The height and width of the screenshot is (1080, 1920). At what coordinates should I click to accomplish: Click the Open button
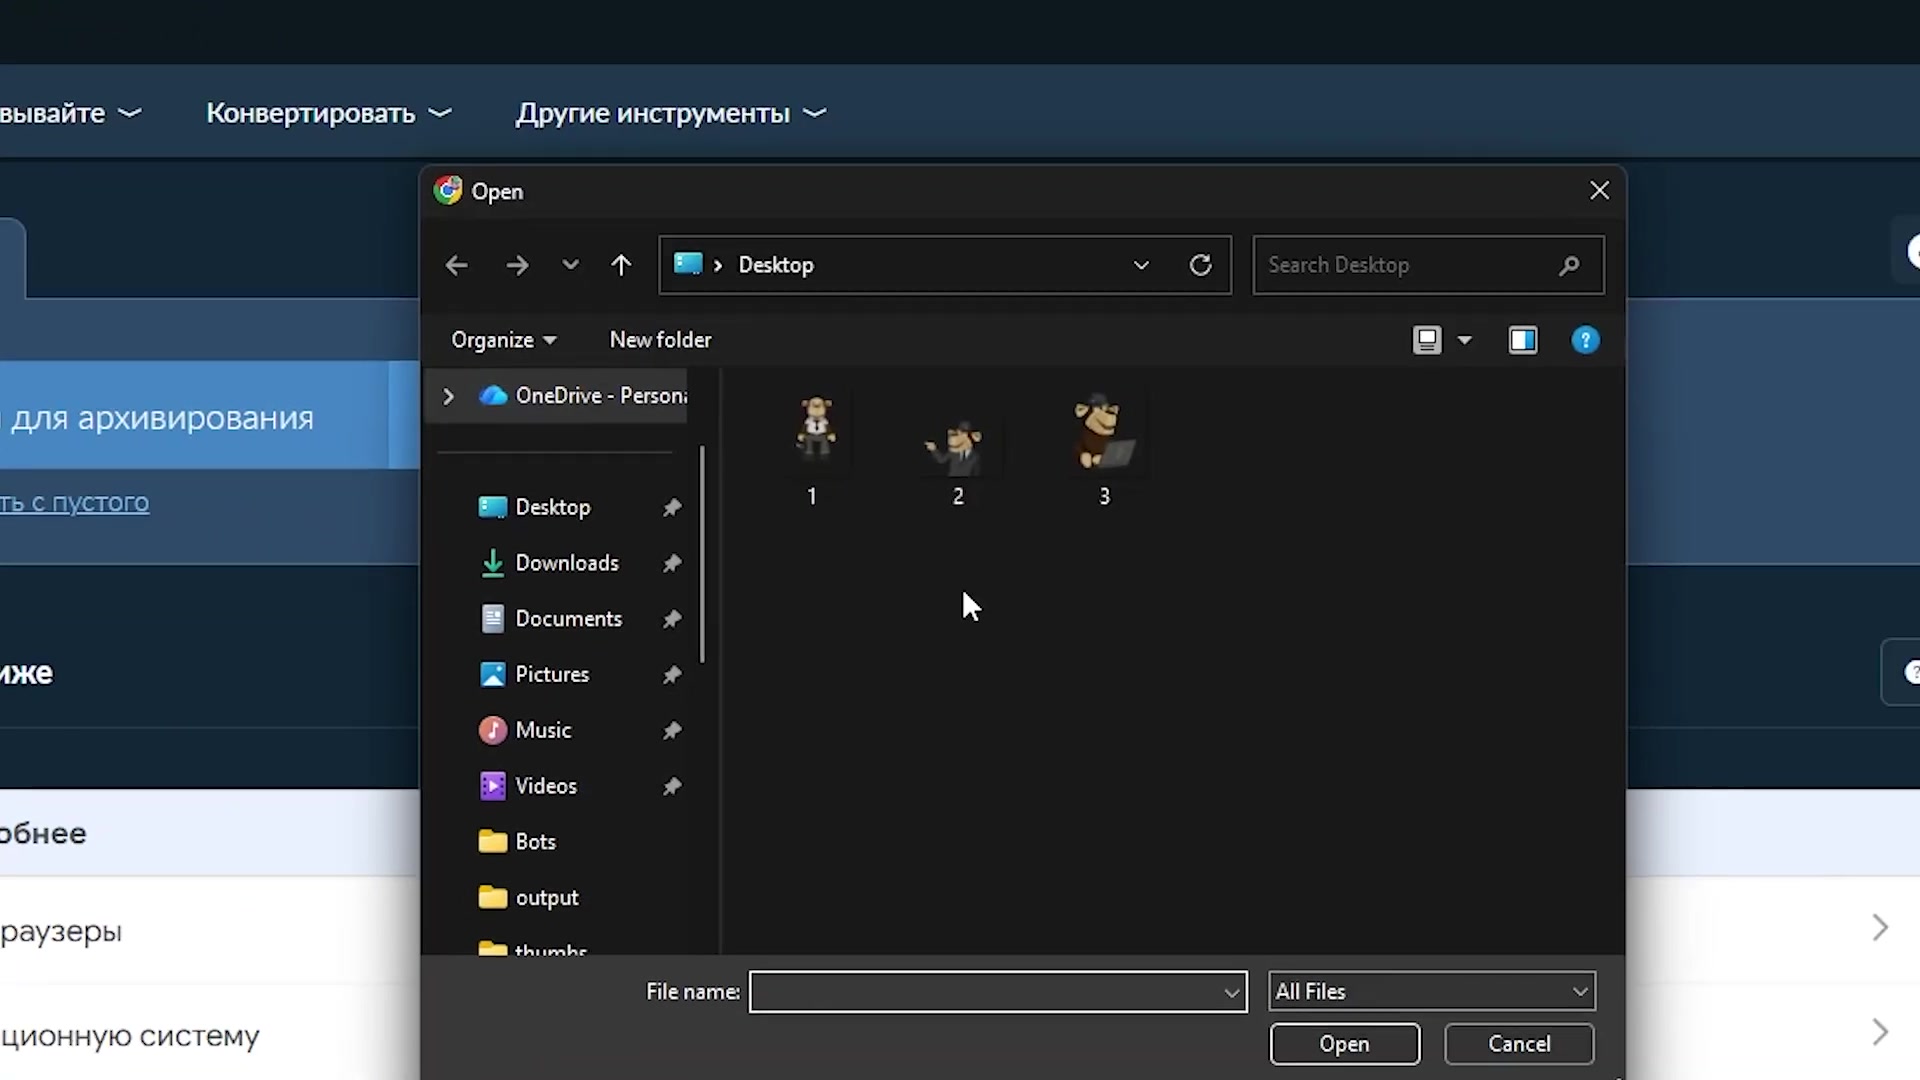point(1345,1044)
